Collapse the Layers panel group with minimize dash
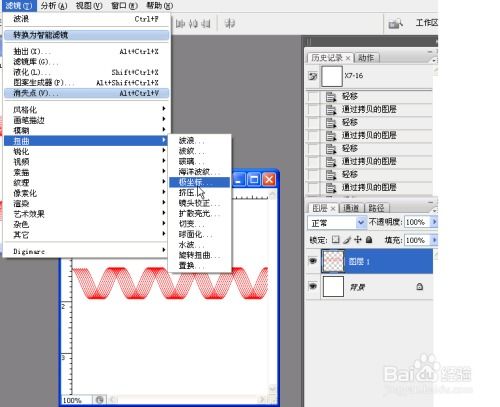 point(430,202)
